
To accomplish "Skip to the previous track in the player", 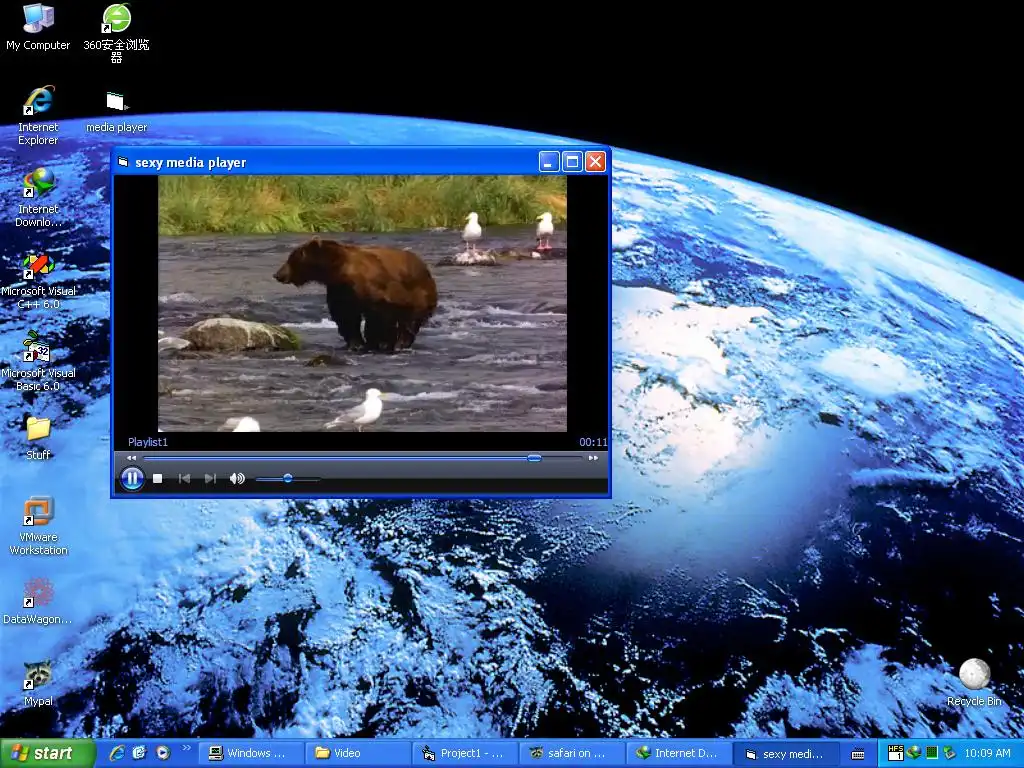I will 184,479.
